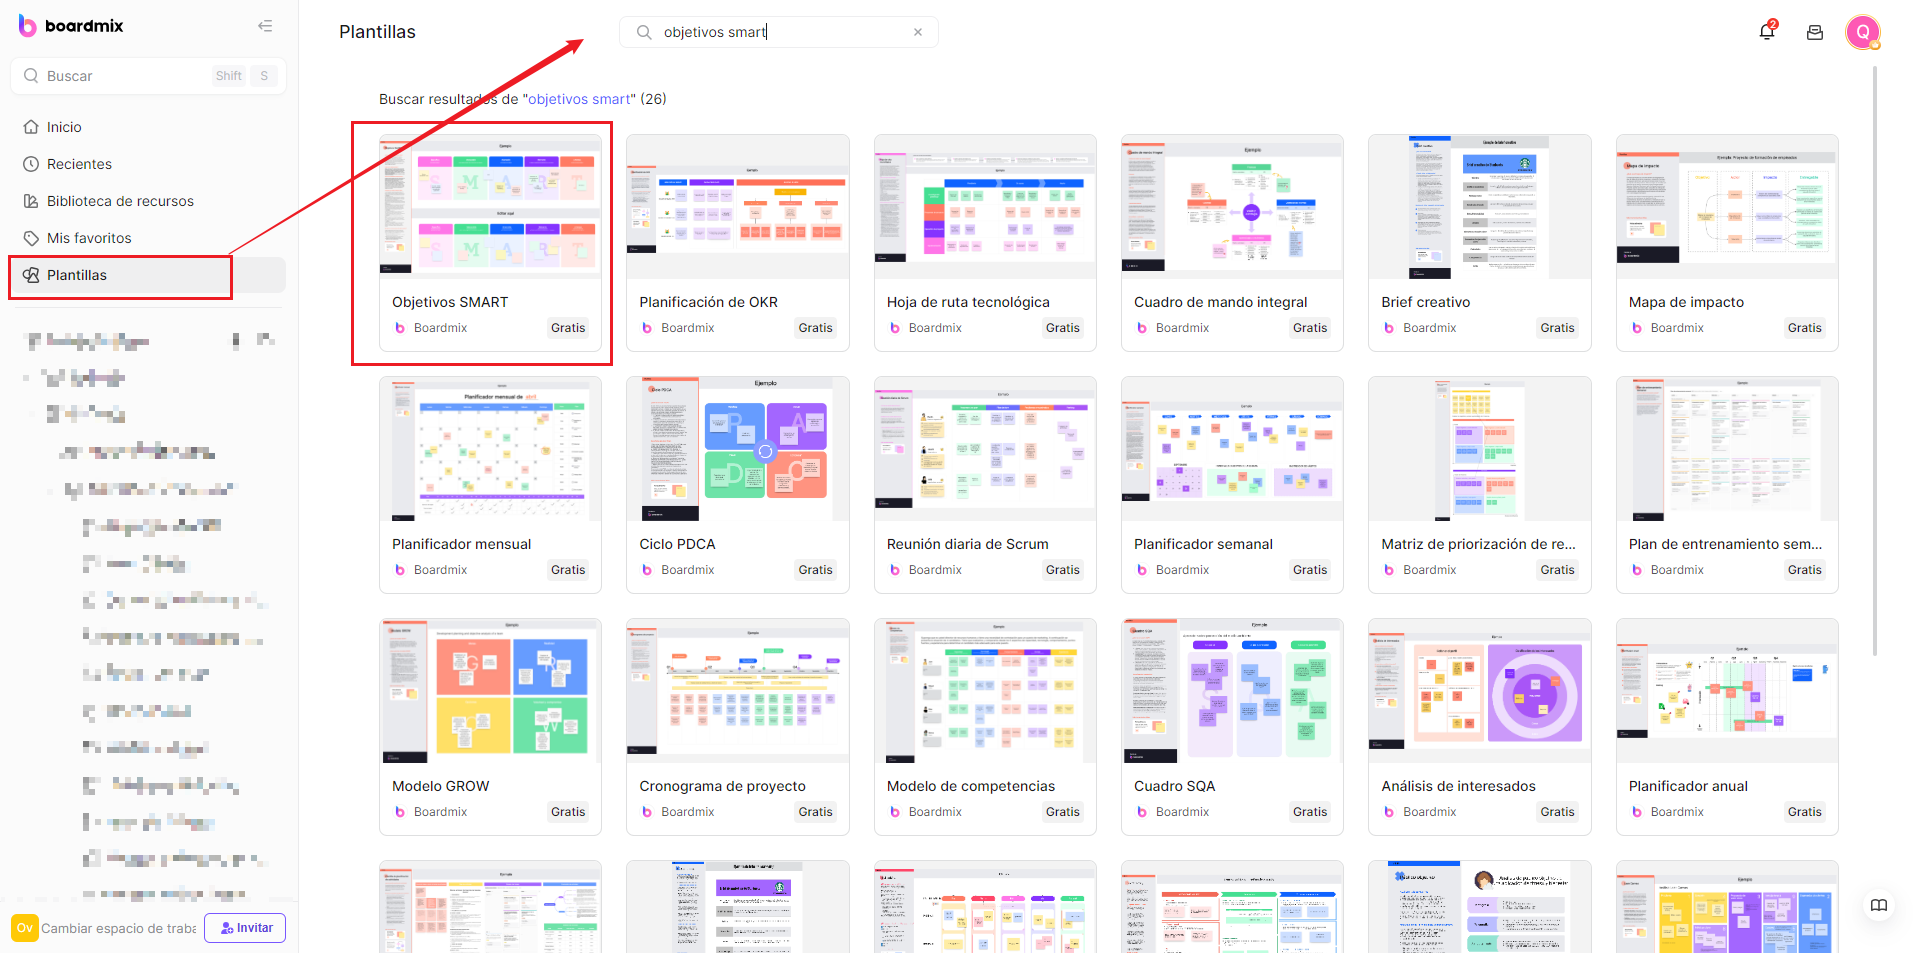The height and width of the screenshot is (953, 1919).
Task: Open Recientes
Action: 148,164
